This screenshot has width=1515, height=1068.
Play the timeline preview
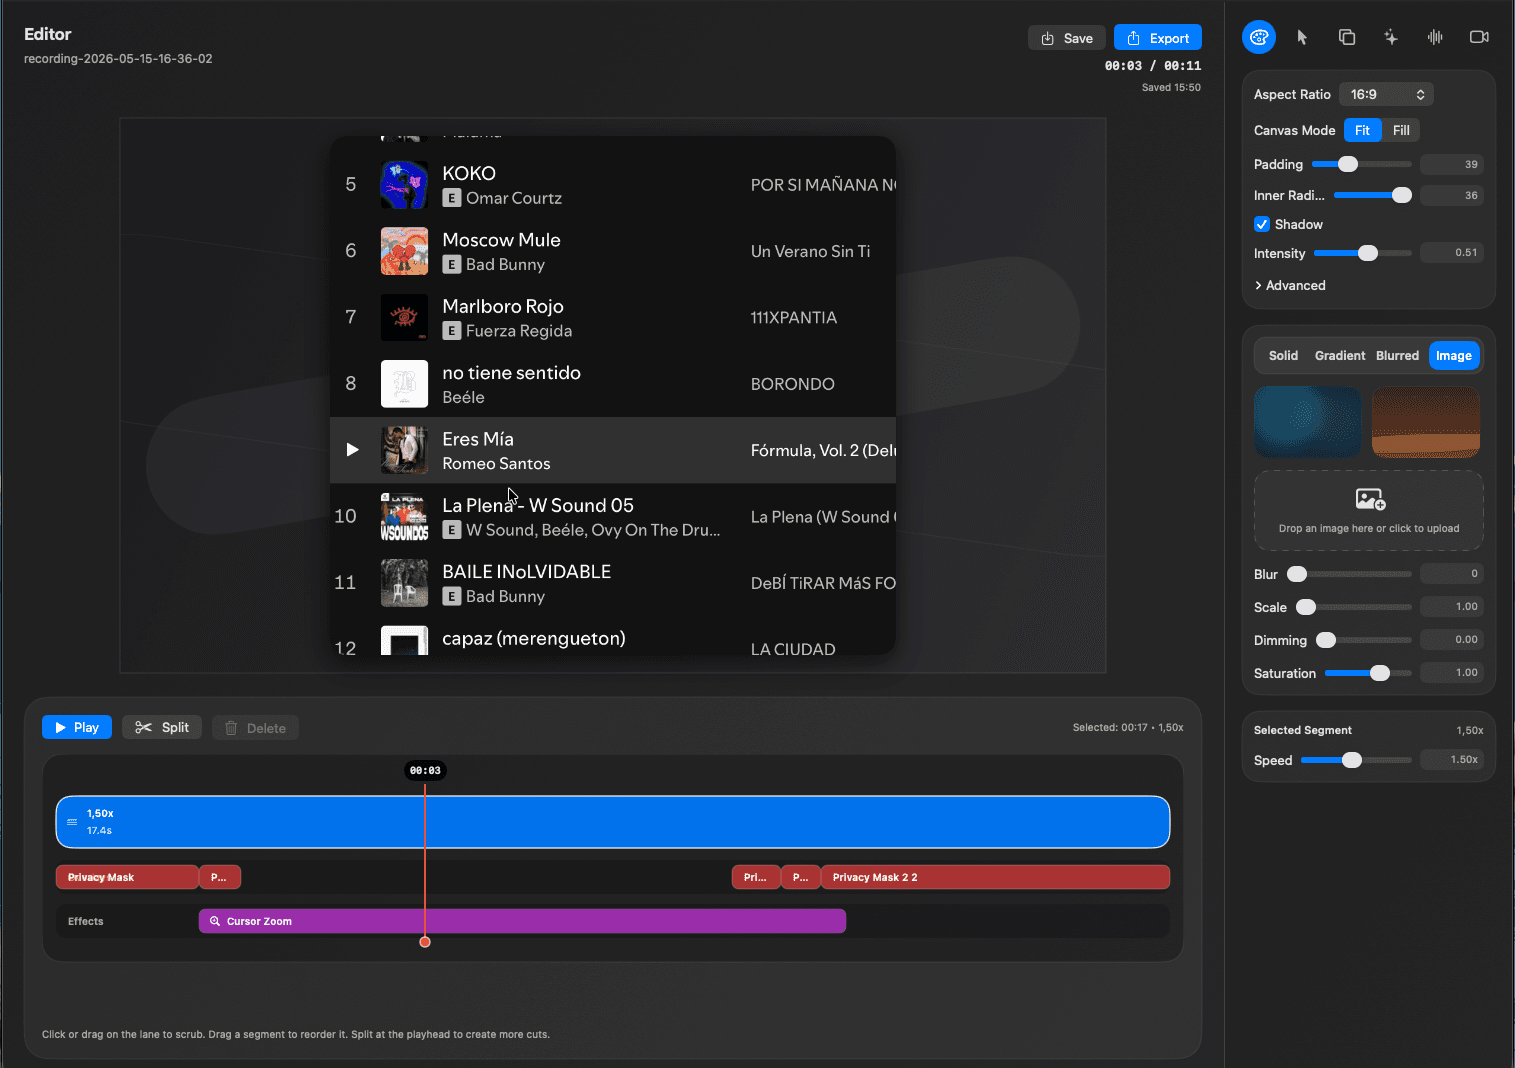(x=77, y=727)
